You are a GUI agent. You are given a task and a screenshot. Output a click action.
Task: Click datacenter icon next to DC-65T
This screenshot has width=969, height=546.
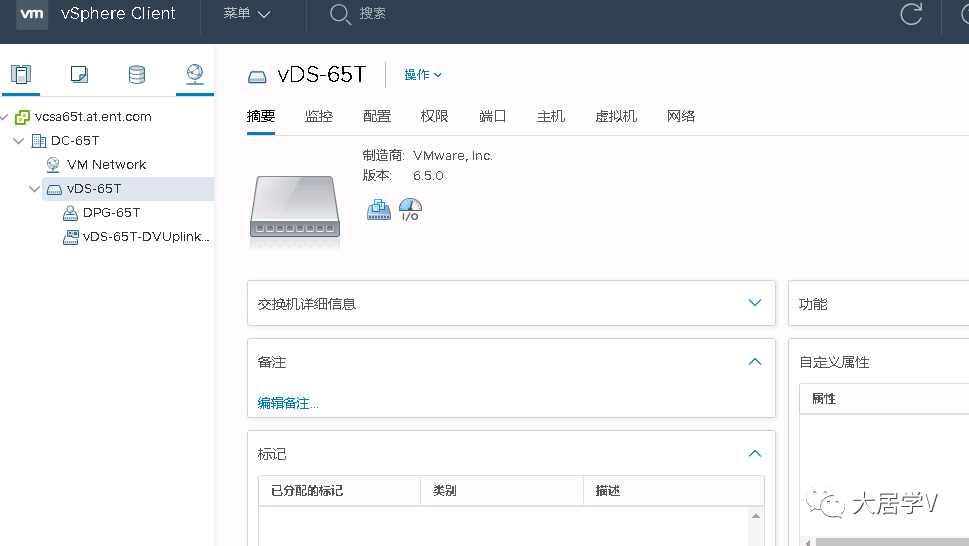[38, 141]
